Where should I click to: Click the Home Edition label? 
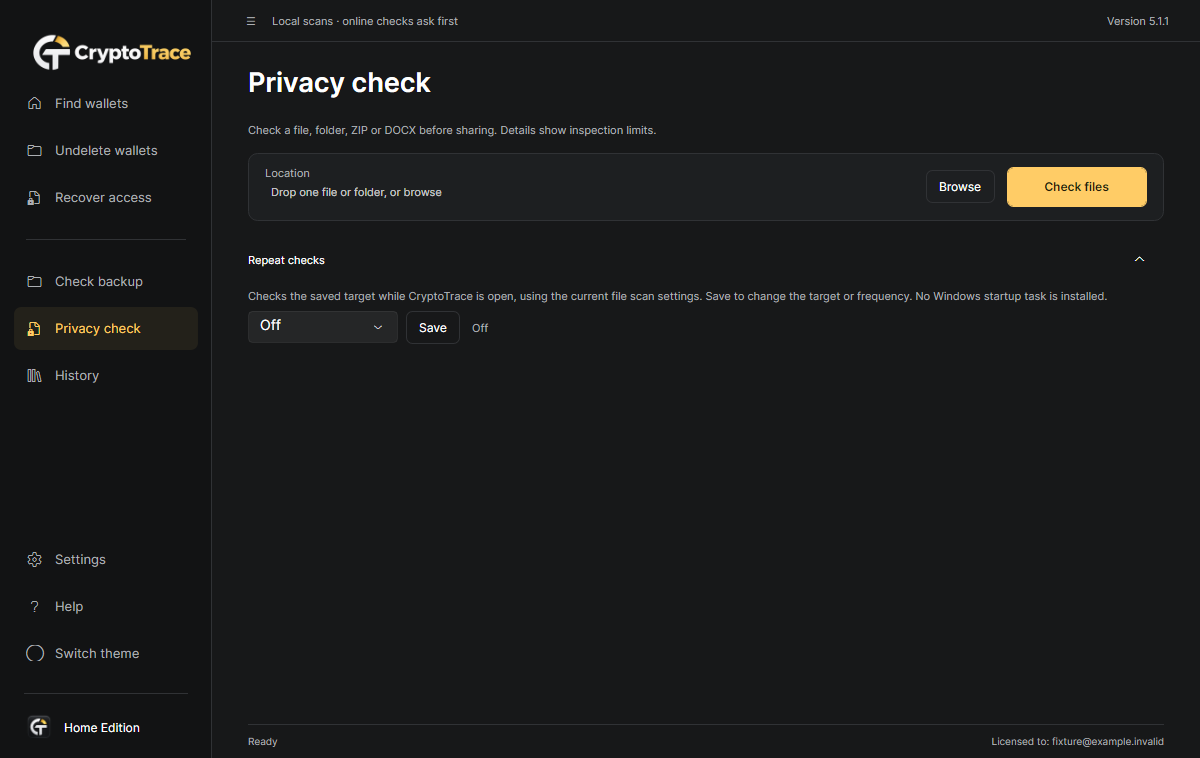(x=102, y=728)
